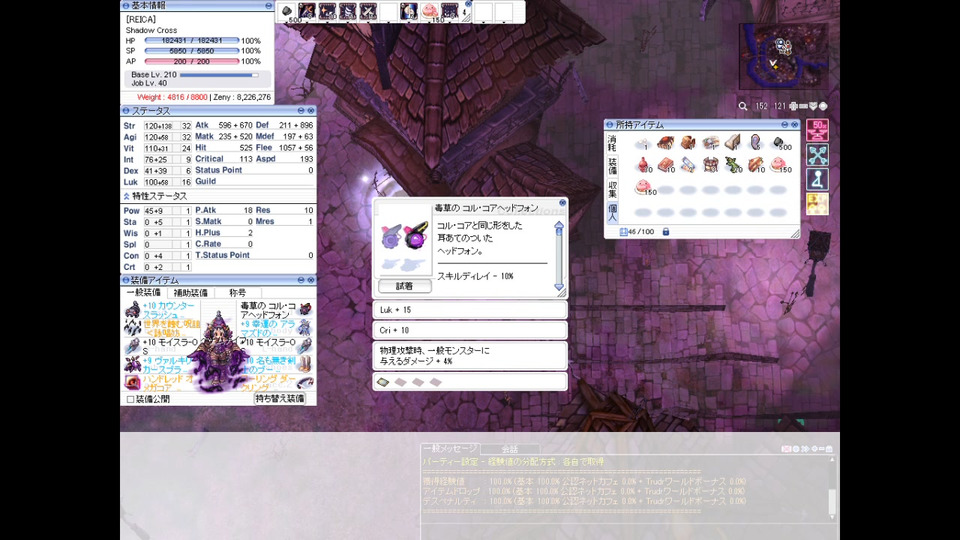The height and width of the screenshot is (540, 960).
Task: Select the Valkyrie garment icon in equipment
Action: point(132,365)
